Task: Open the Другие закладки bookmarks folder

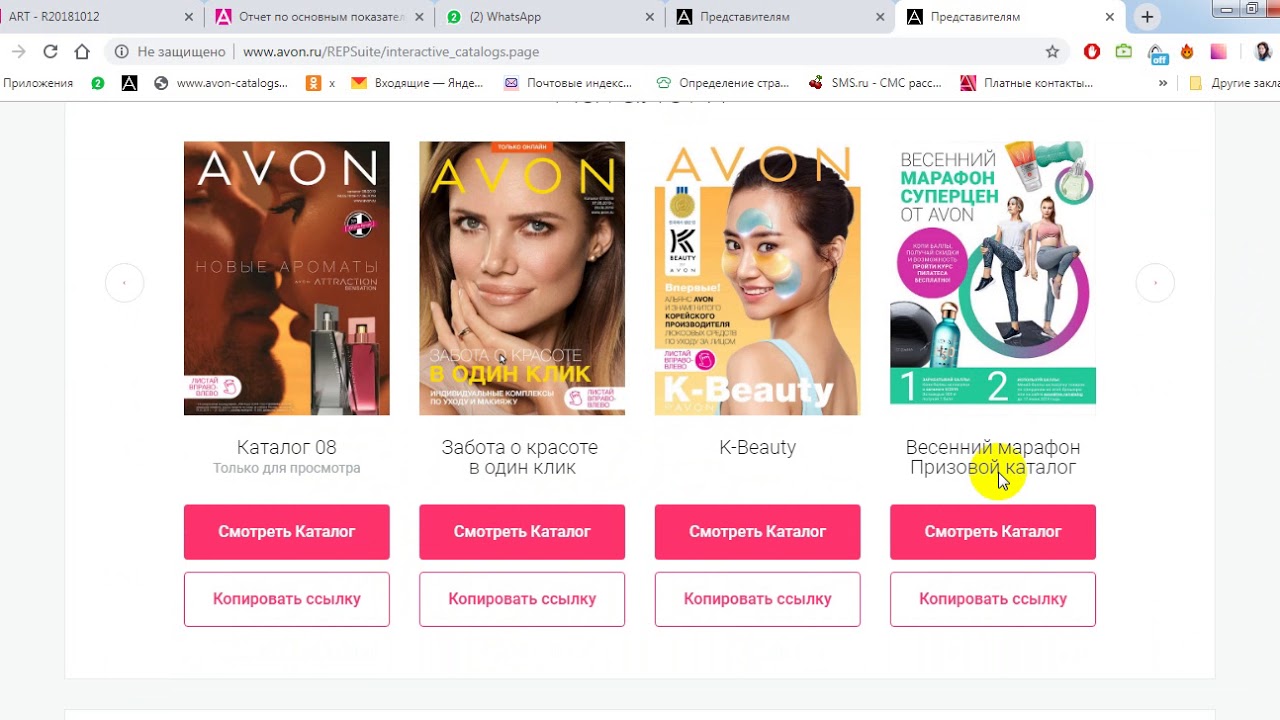Action: [1234, 83]
